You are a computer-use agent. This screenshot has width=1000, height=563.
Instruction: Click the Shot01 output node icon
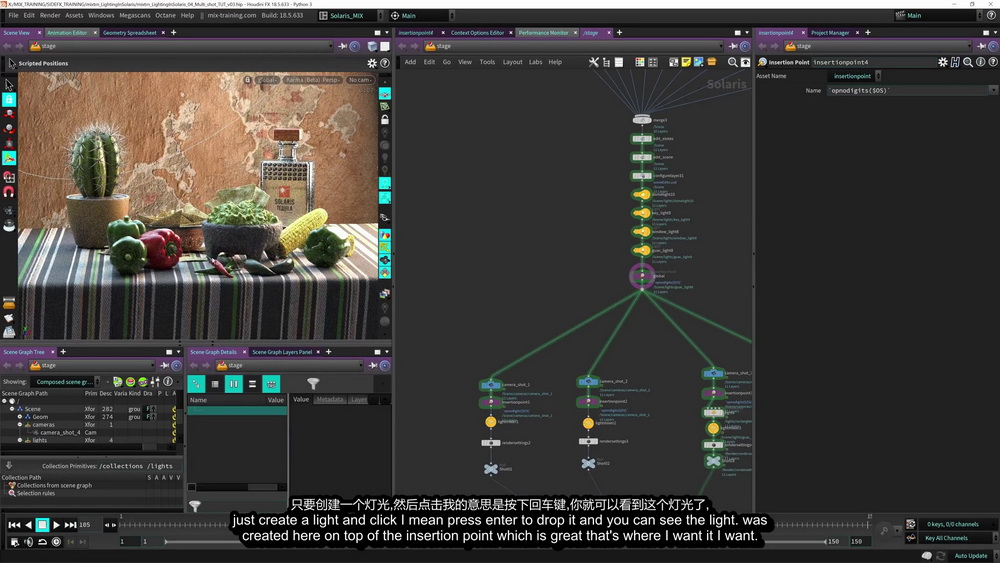490,469
